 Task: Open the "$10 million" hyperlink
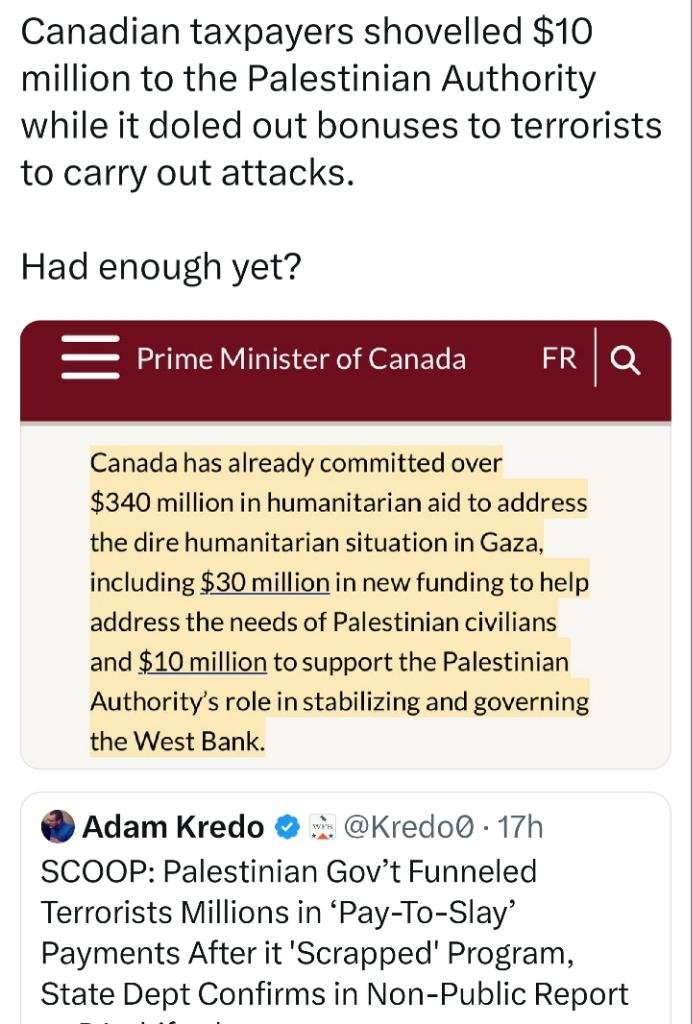pos(202,662)
